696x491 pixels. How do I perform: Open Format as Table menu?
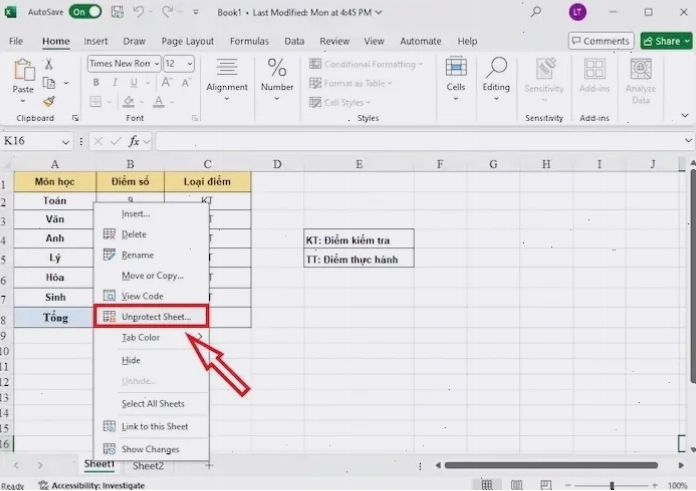[x=351, y=83]
